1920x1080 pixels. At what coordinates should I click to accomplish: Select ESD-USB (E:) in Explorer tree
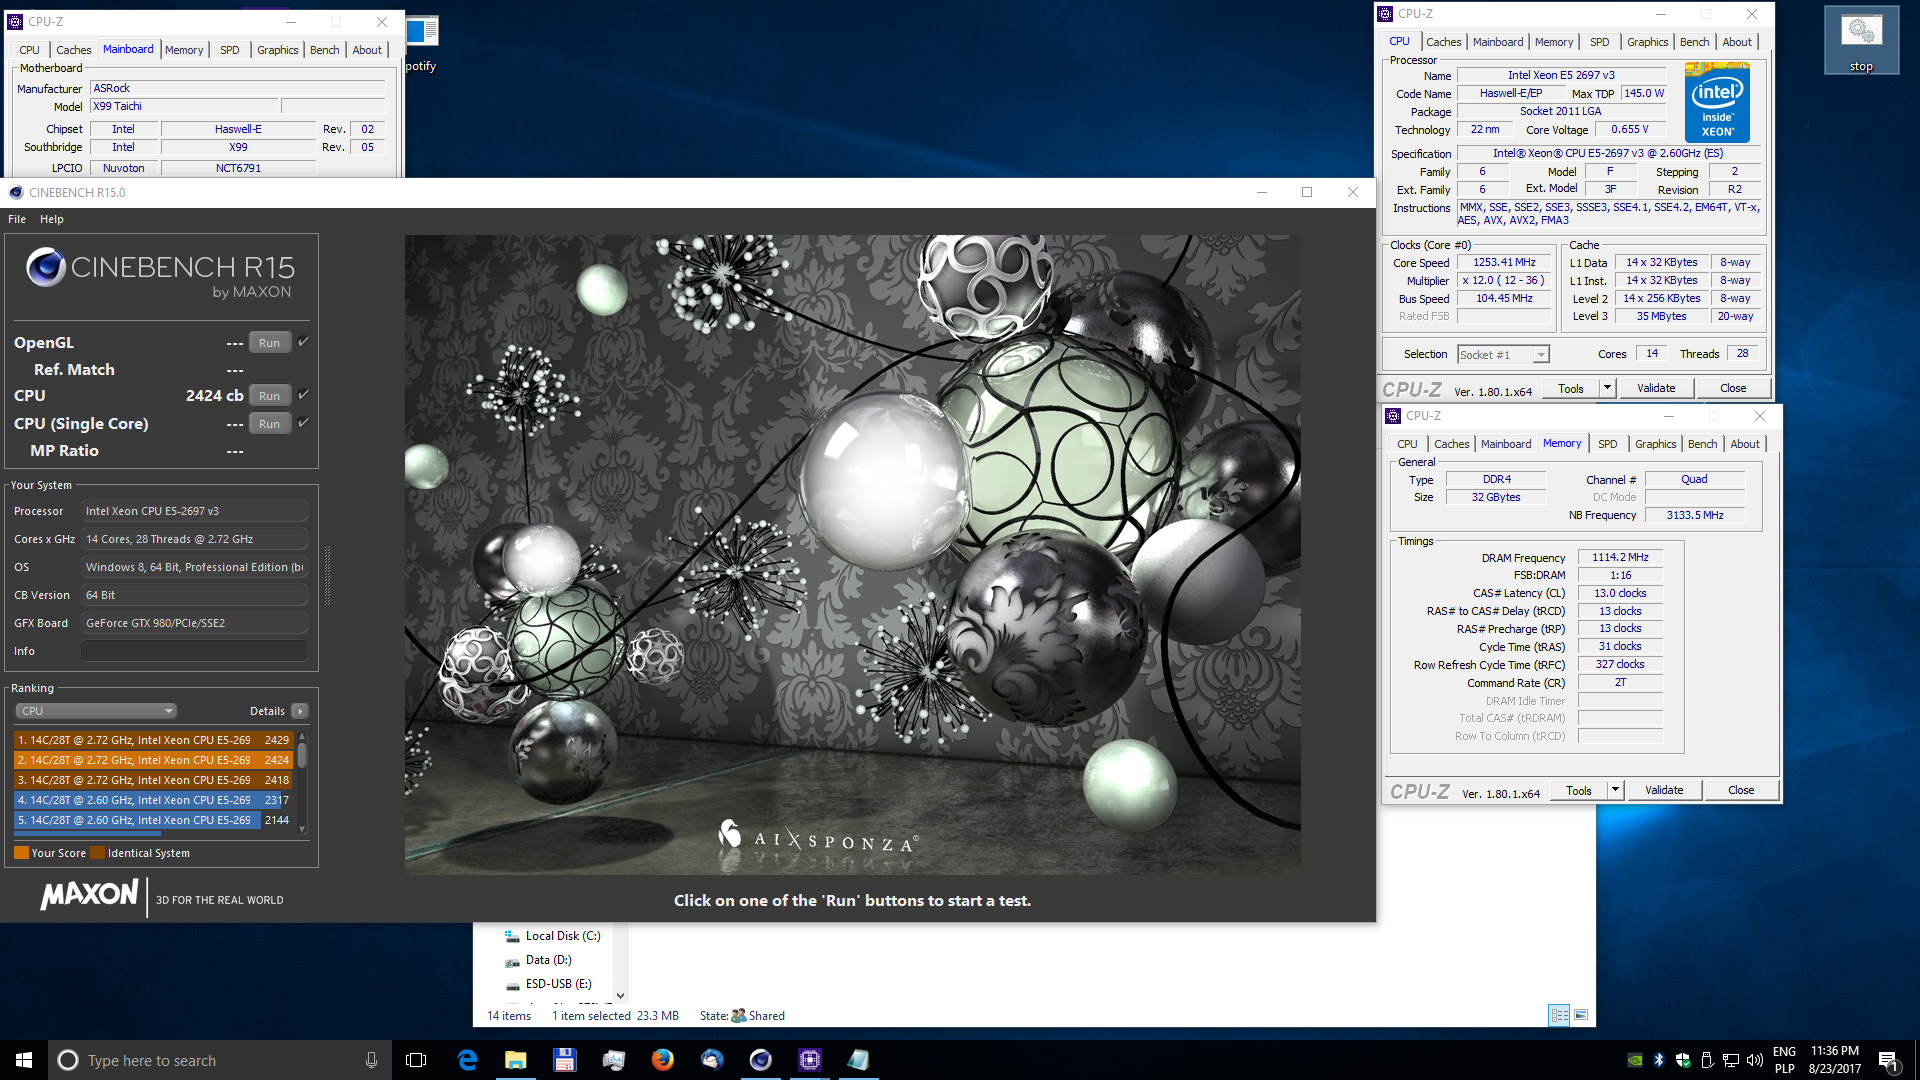pos(558,984)
